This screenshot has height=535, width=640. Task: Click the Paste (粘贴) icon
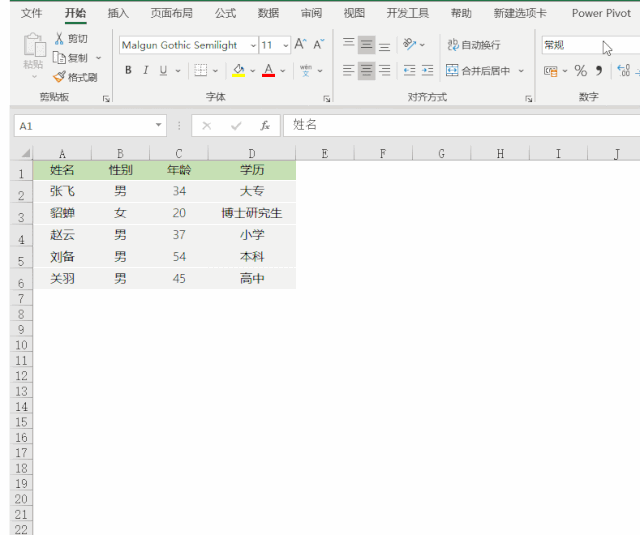coord(34,46)
